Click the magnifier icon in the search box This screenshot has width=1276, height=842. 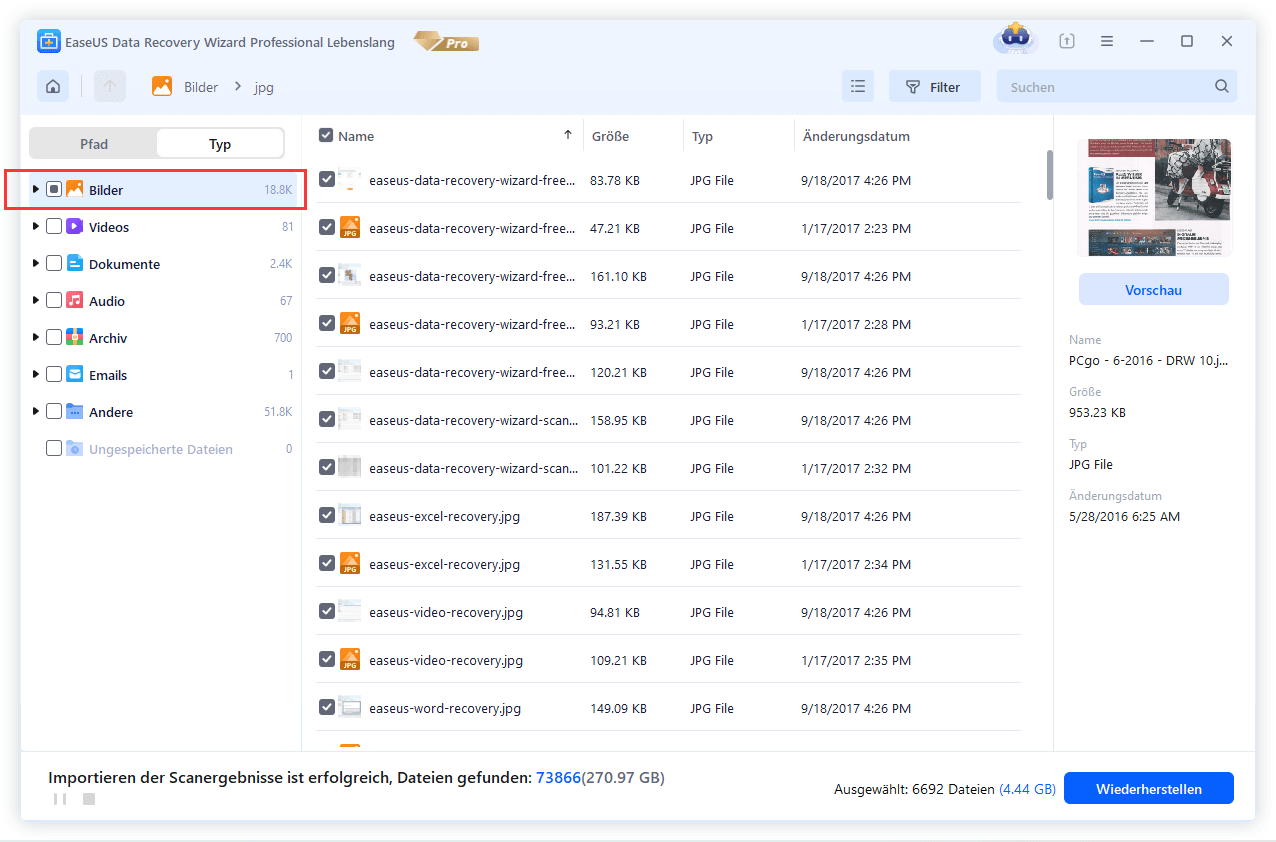[1222, 87]
